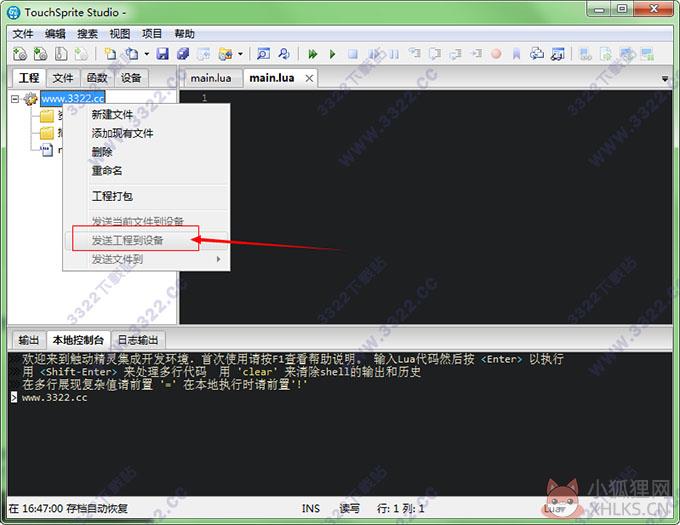
Task: Switch to the 输出 bottom tab
Action: pos(29,340)
